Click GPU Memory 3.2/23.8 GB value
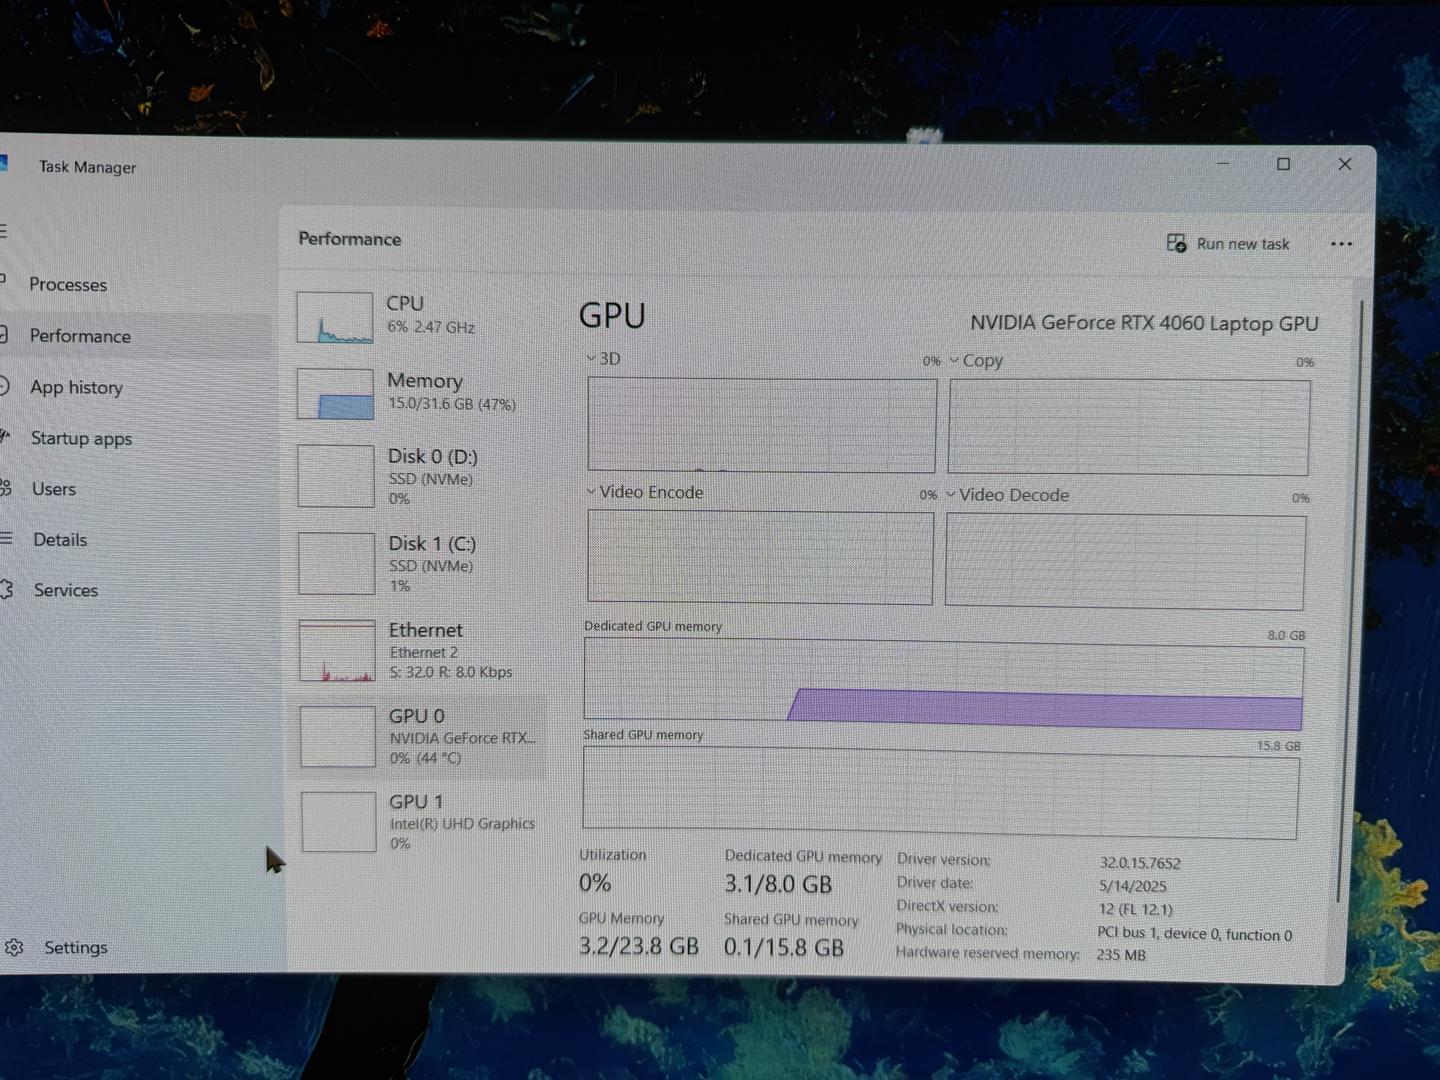Screen dimensions: 1440x1080 pos(638,946)
